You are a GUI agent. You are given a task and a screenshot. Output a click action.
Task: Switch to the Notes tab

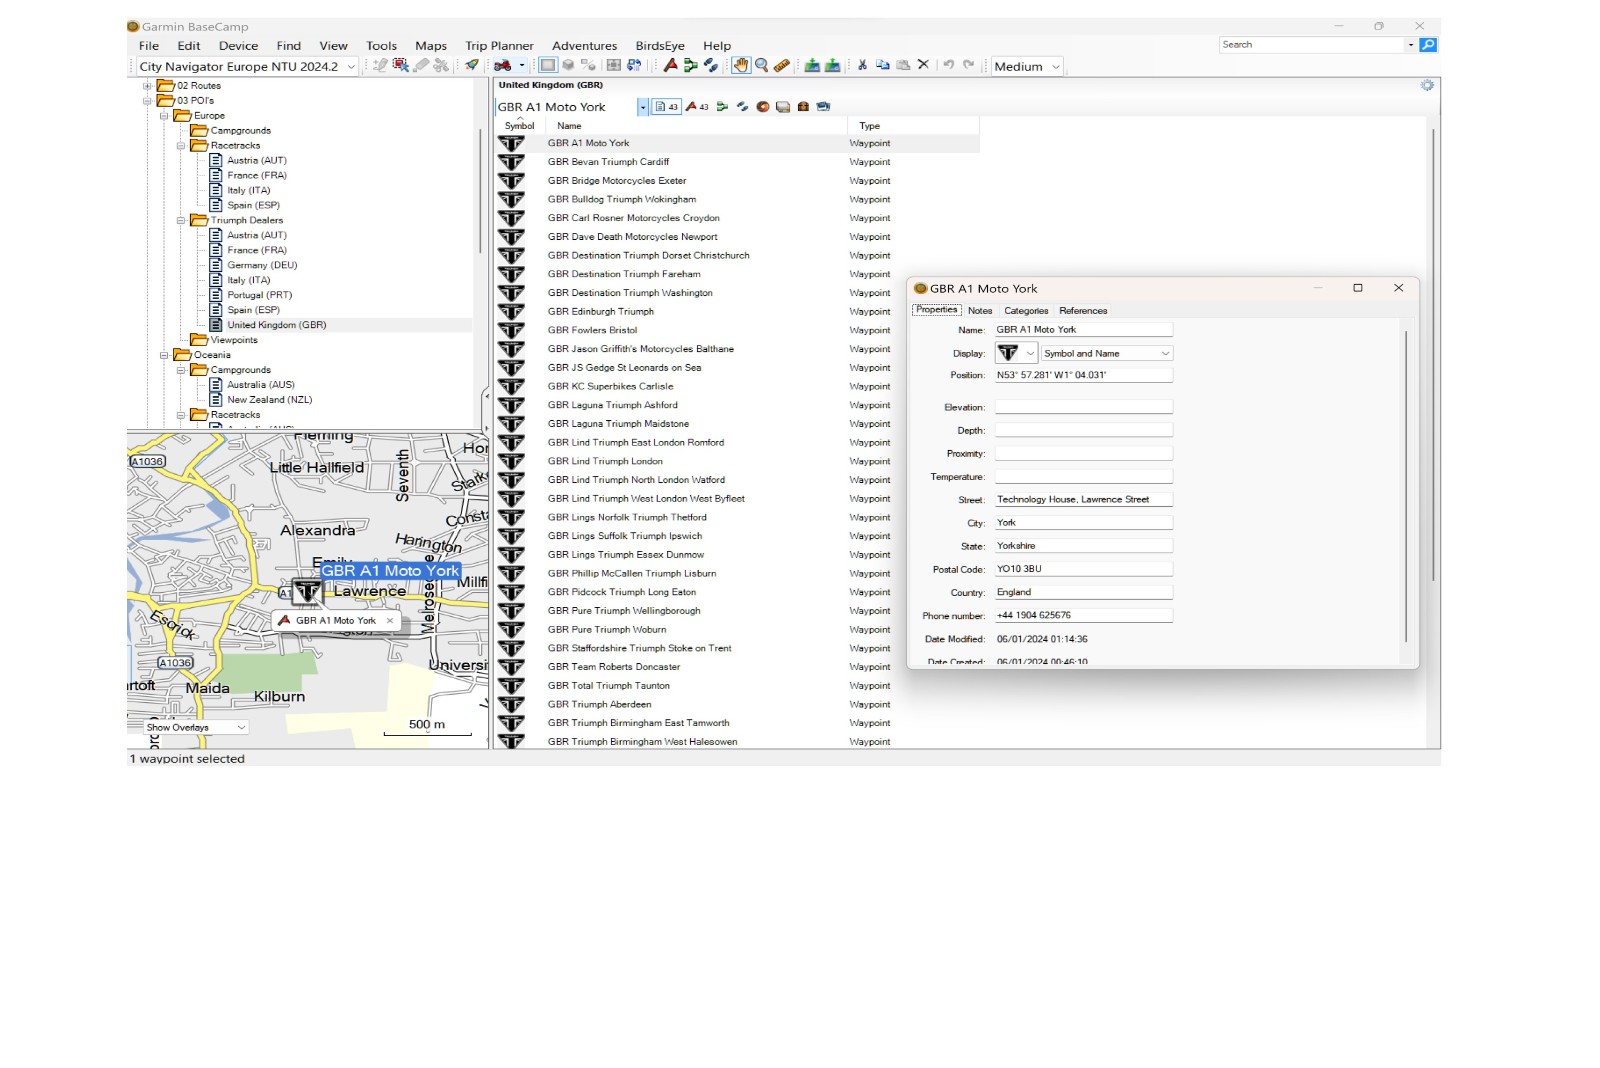tap(980, 311)
